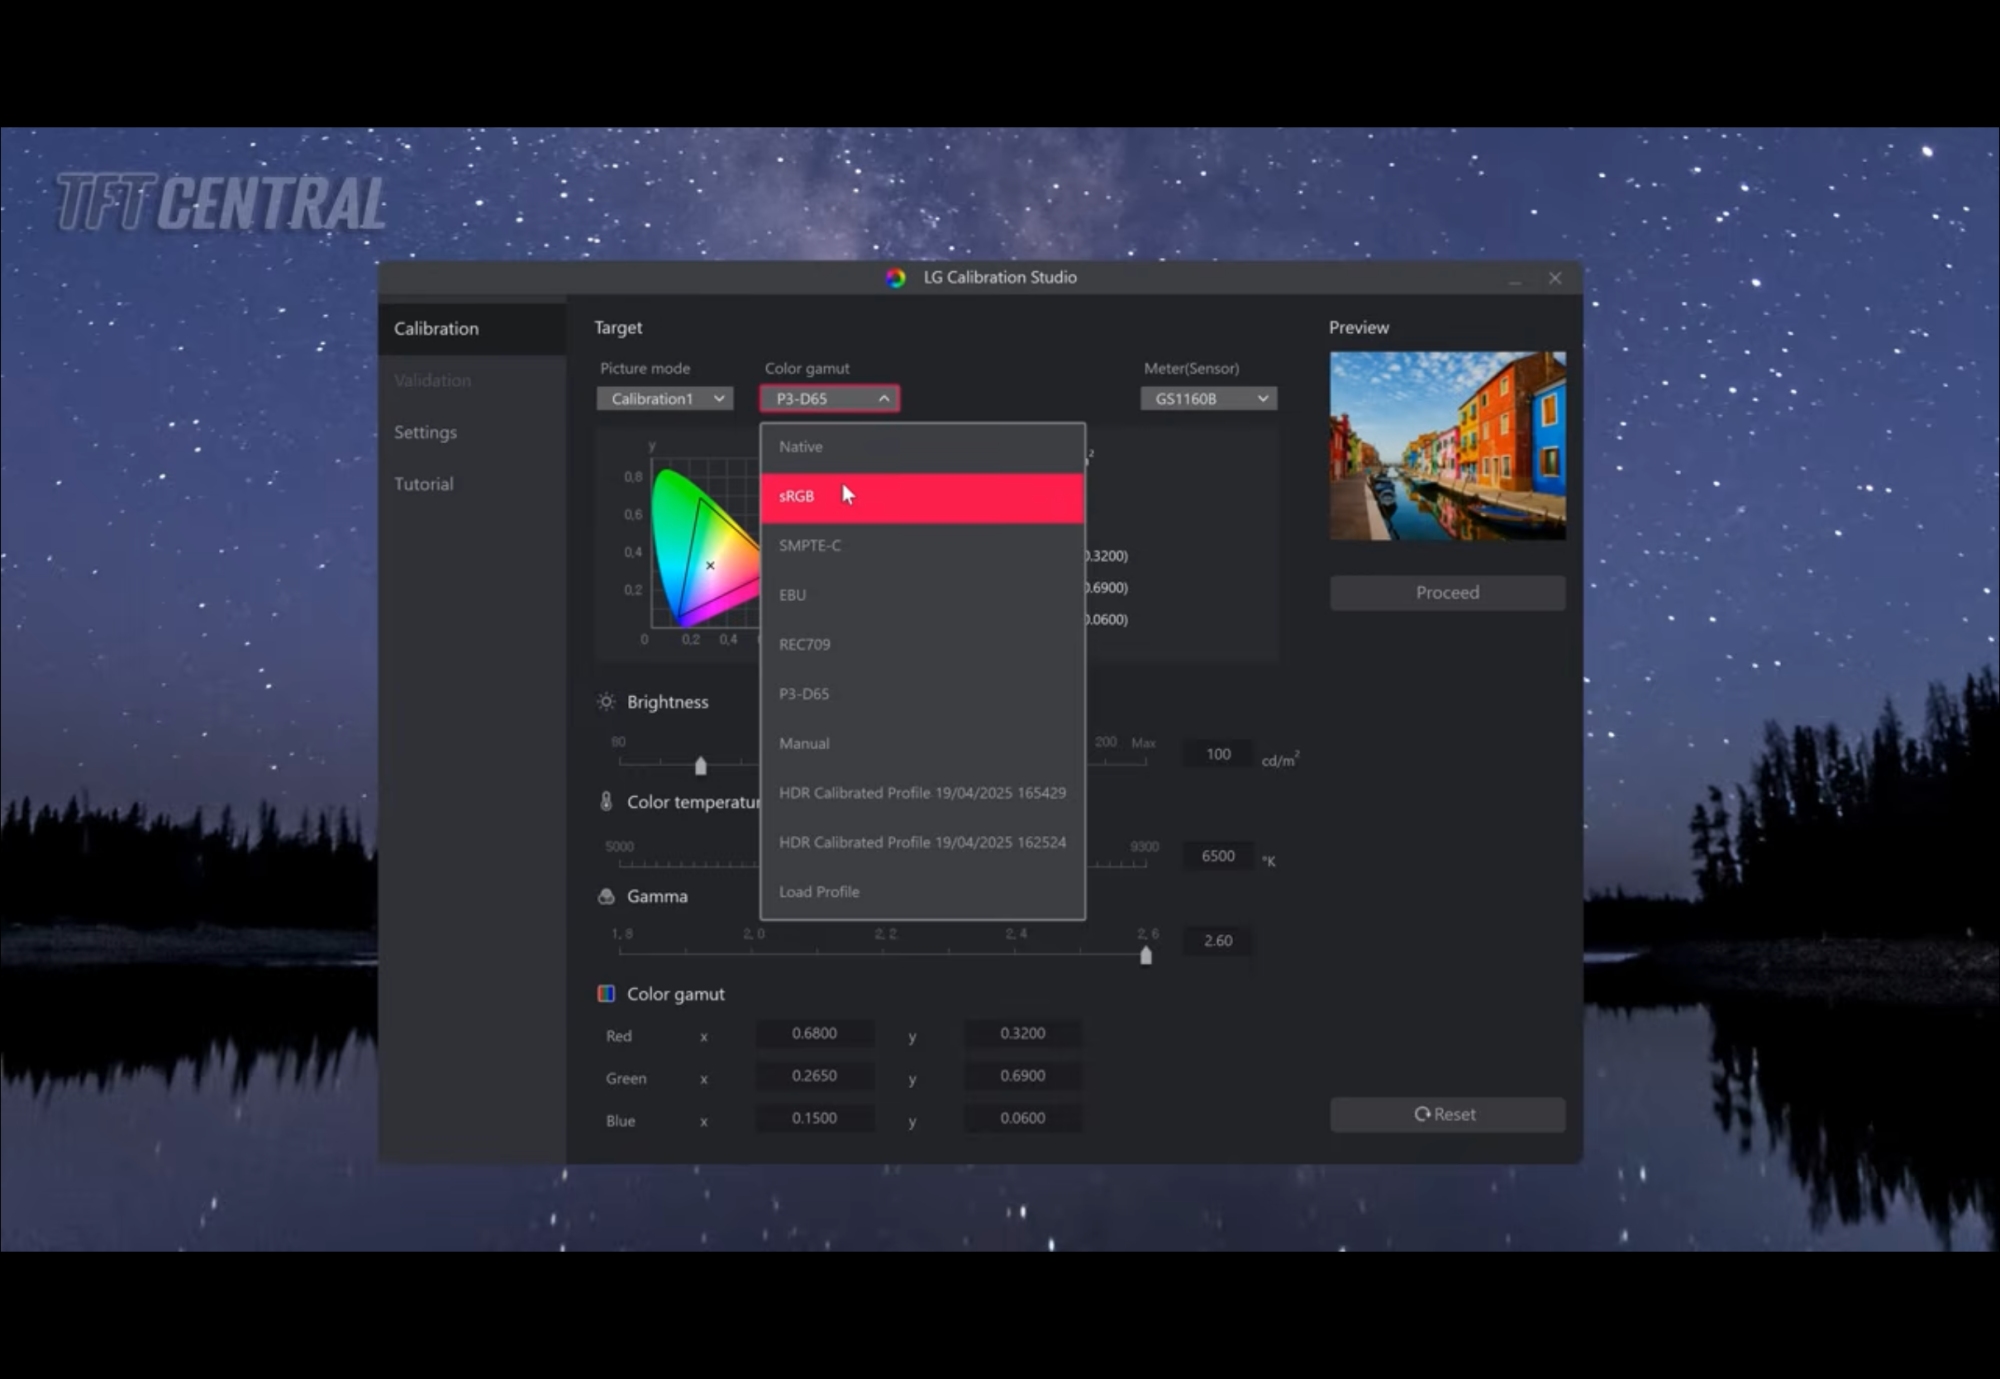The width and height of the screenshot is (2000, 1379).
Task: Click the Red x value field
Action: coord(814,1033)
